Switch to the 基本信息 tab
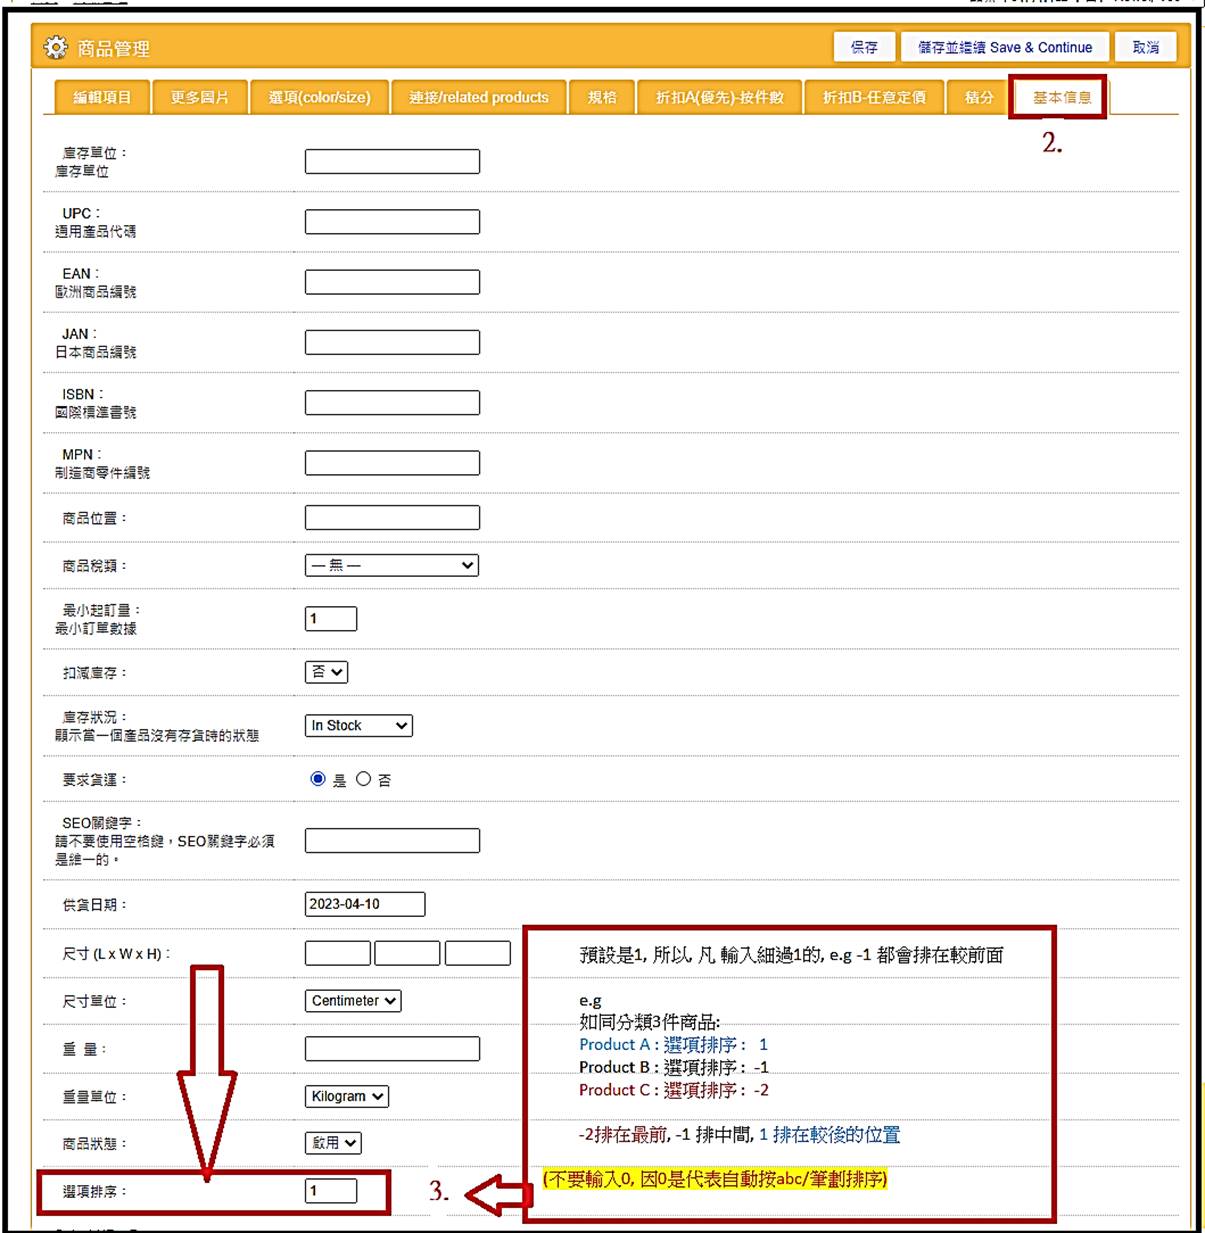Viewport: 1205px width, 1233px height. (1061, 97)
